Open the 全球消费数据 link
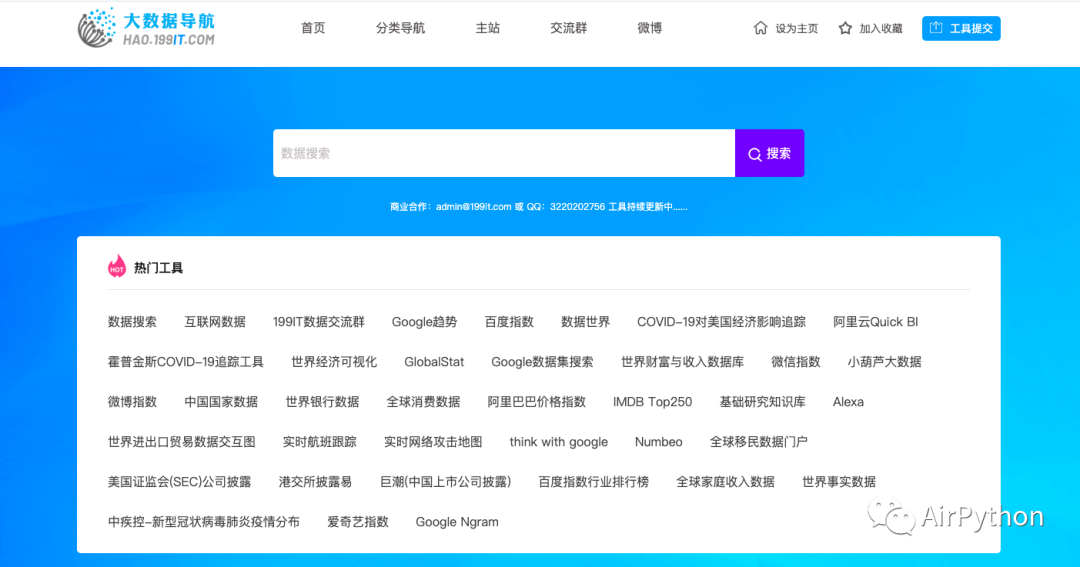The image size is (1080, 567). point(423,402)
